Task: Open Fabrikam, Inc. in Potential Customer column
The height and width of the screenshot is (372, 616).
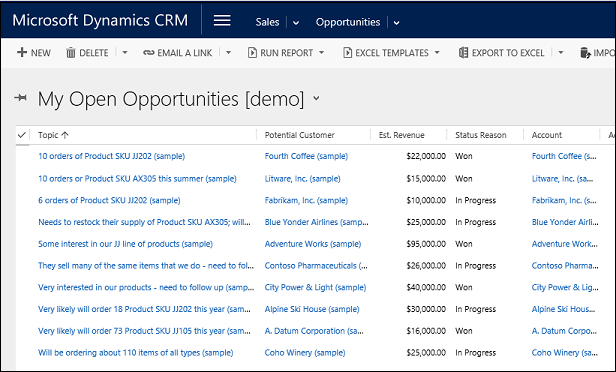Action: pos(306,200)
